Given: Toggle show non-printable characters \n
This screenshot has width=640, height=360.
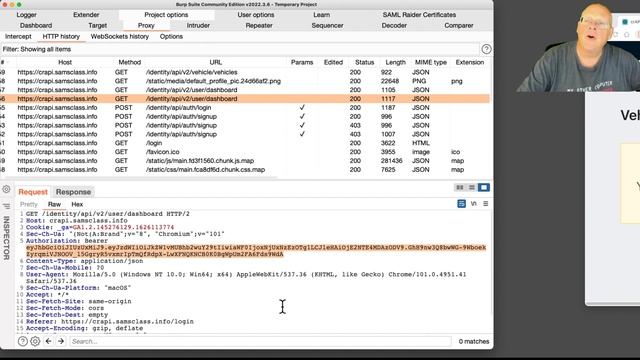Looking at the screenshot, I should pyautogui.click(x=473, y=204).
